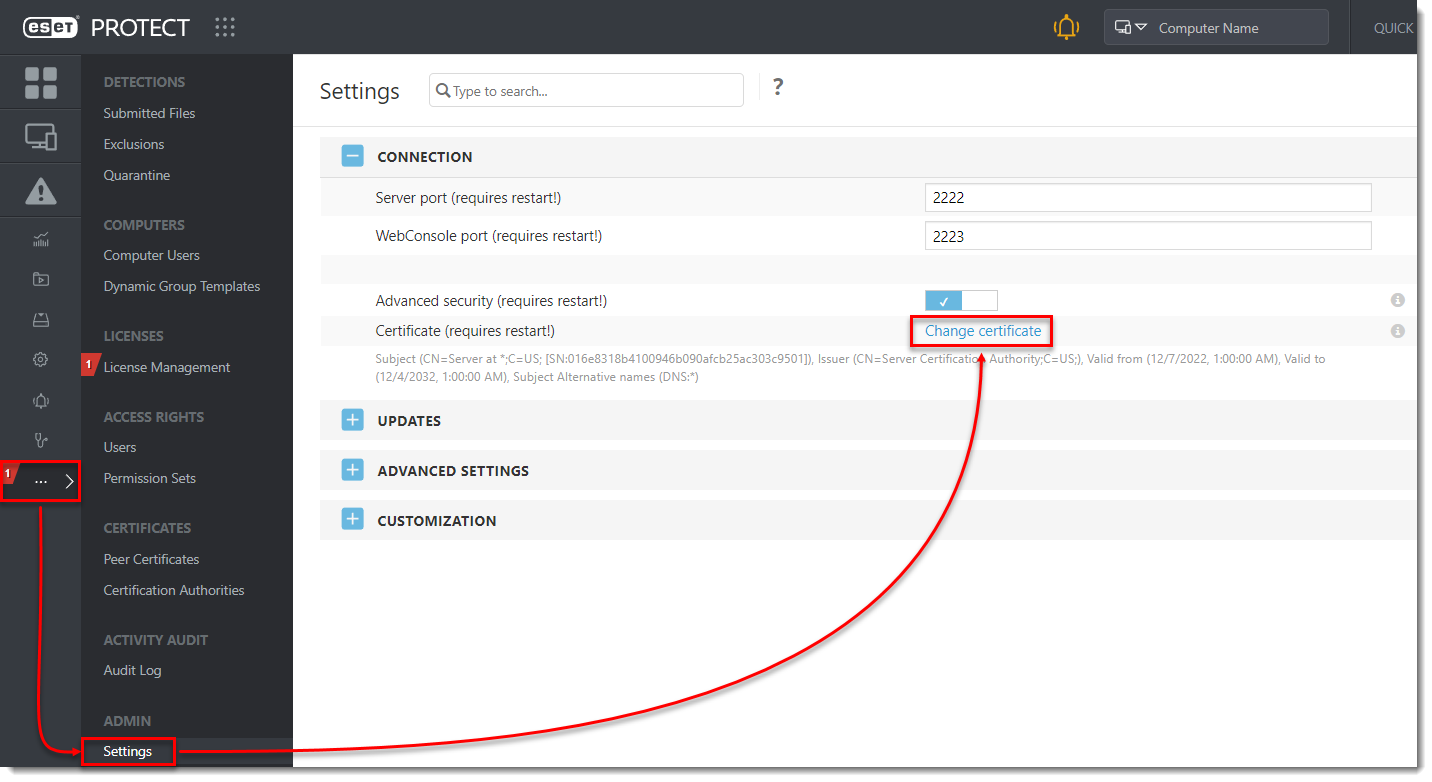Expand the CUSTOMIZATION section
This screenshot has height=782, width=1432.
[352, 520]
